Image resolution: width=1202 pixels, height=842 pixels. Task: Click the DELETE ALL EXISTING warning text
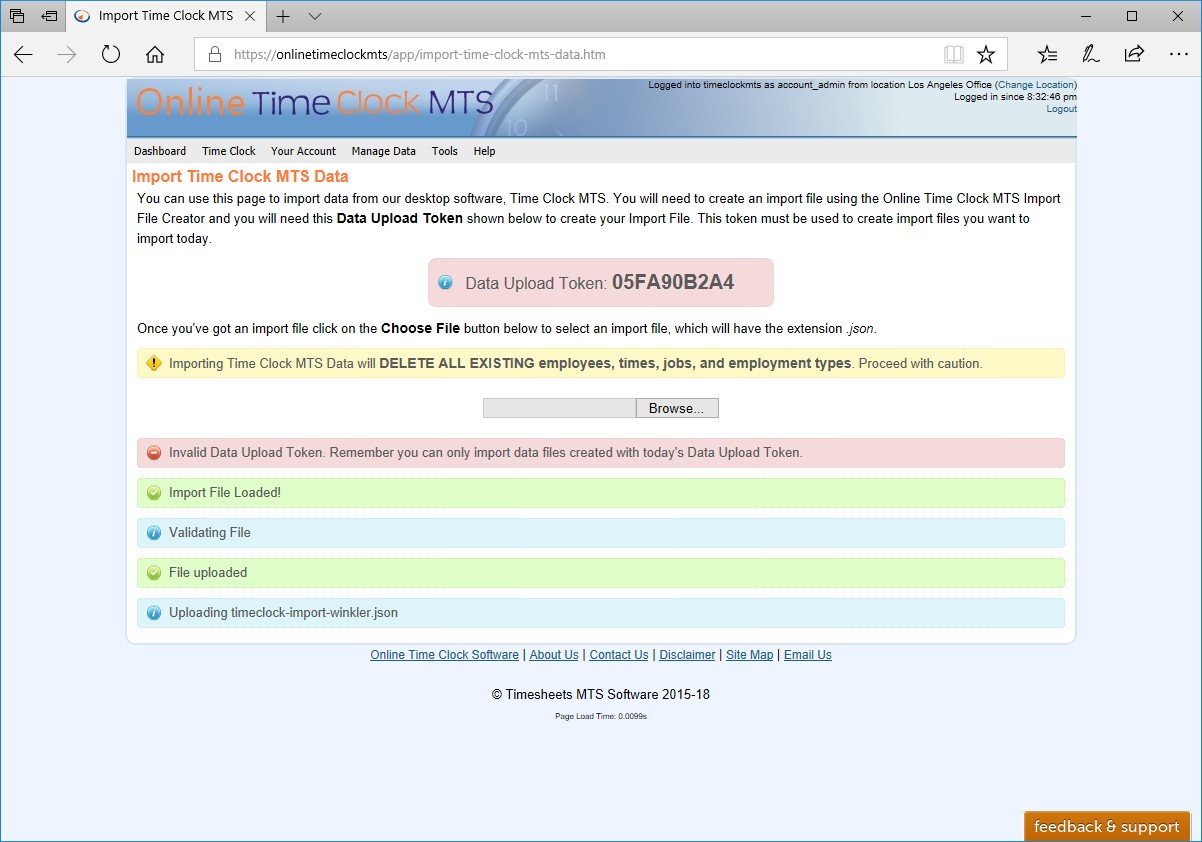[x=615, y=363]
